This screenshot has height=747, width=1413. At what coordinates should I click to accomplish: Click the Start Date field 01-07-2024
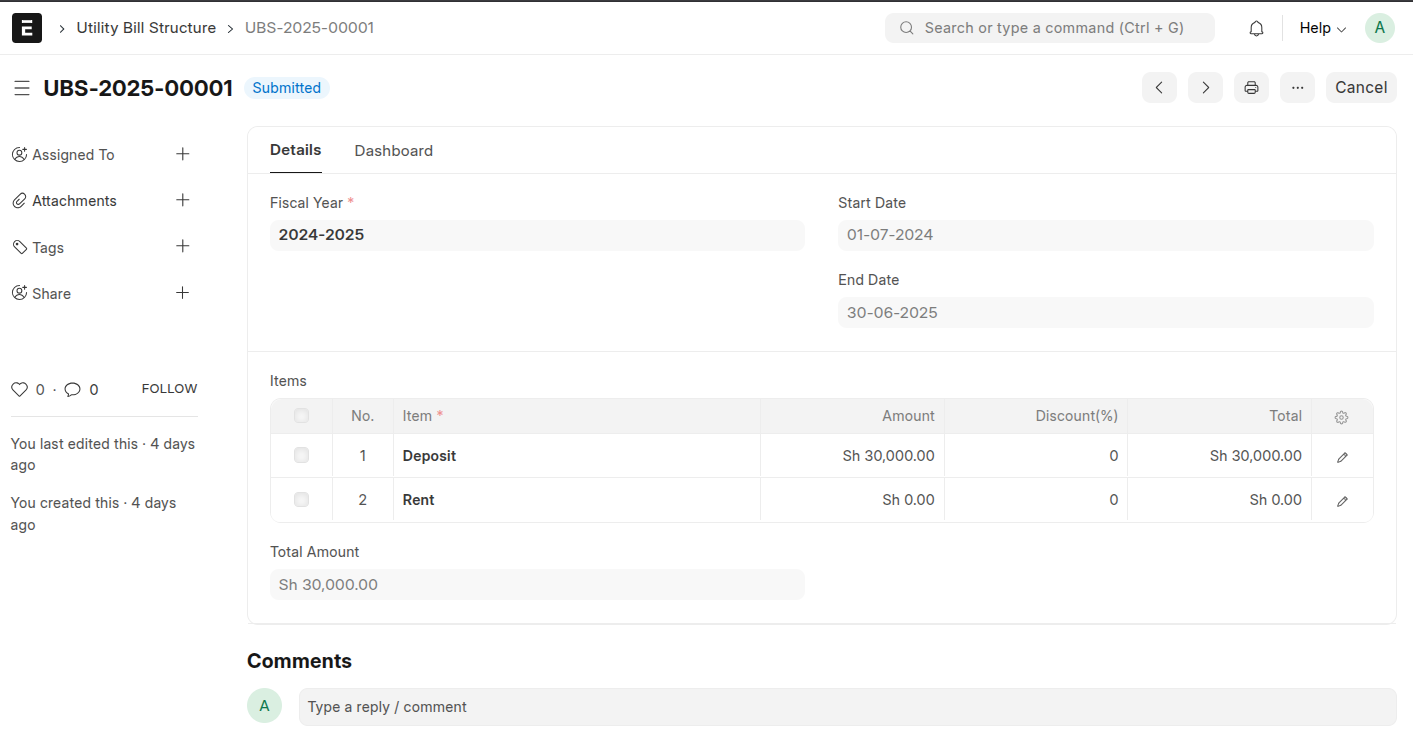[1106, 235]
